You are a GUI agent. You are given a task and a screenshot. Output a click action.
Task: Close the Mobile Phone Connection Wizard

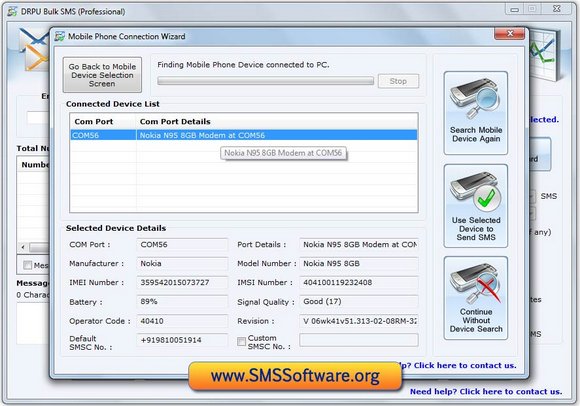click(x=509, y=34)
